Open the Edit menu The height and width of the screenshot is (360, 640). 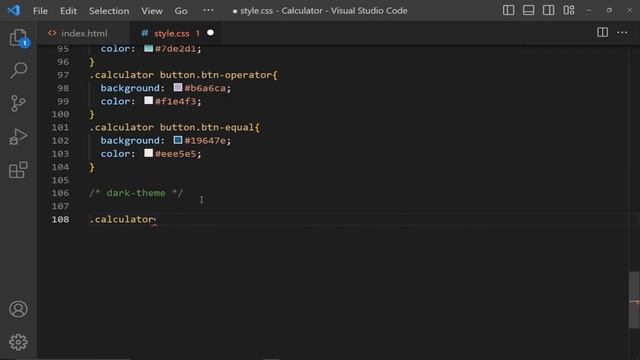coord(68,11)
